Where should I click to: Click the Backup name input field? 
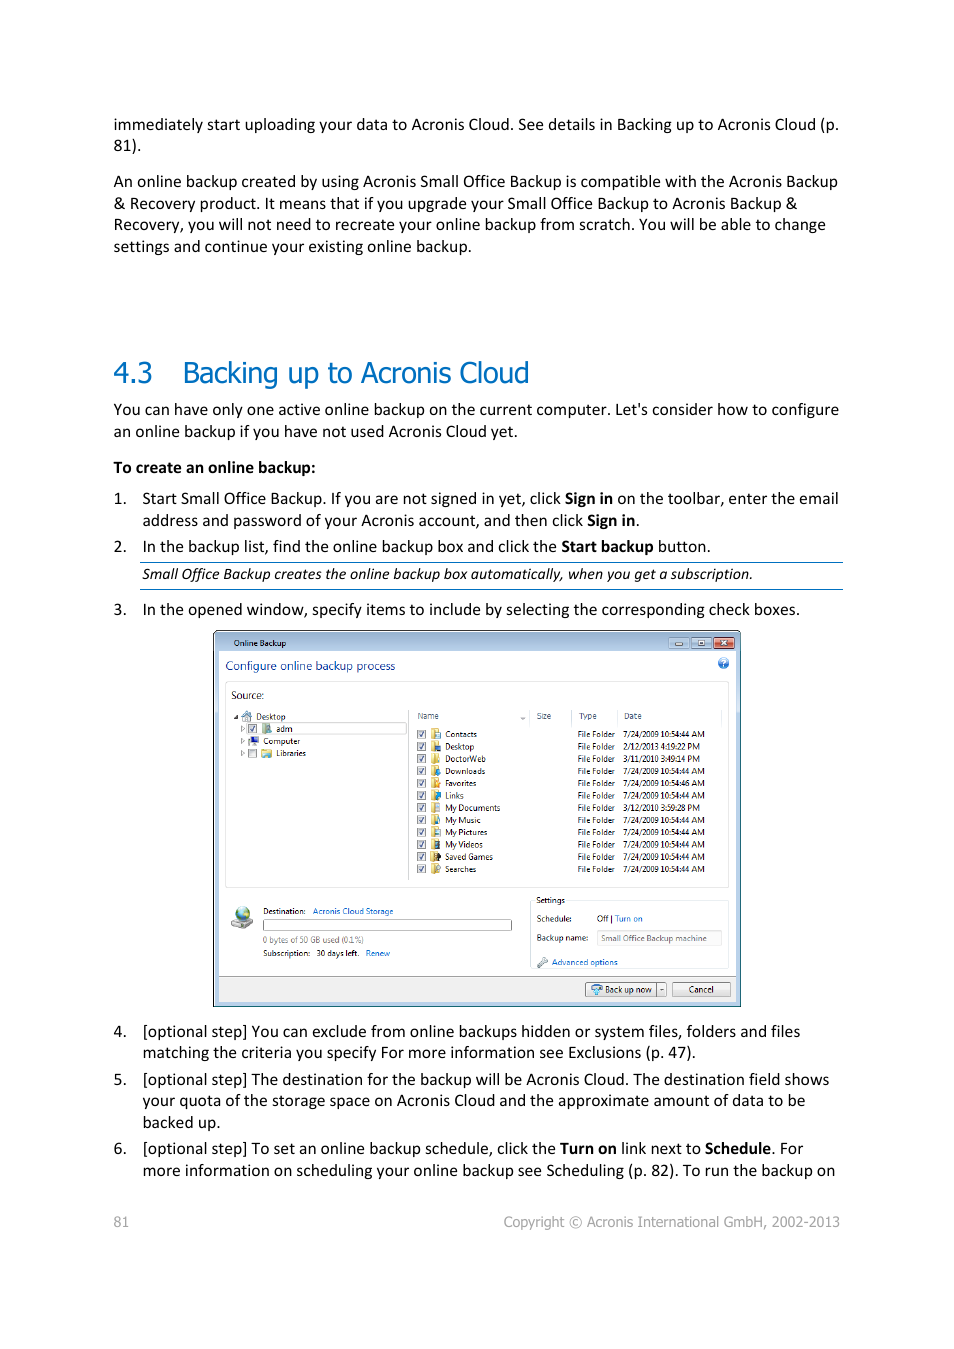pyautogui.click(x=659, y=939)
